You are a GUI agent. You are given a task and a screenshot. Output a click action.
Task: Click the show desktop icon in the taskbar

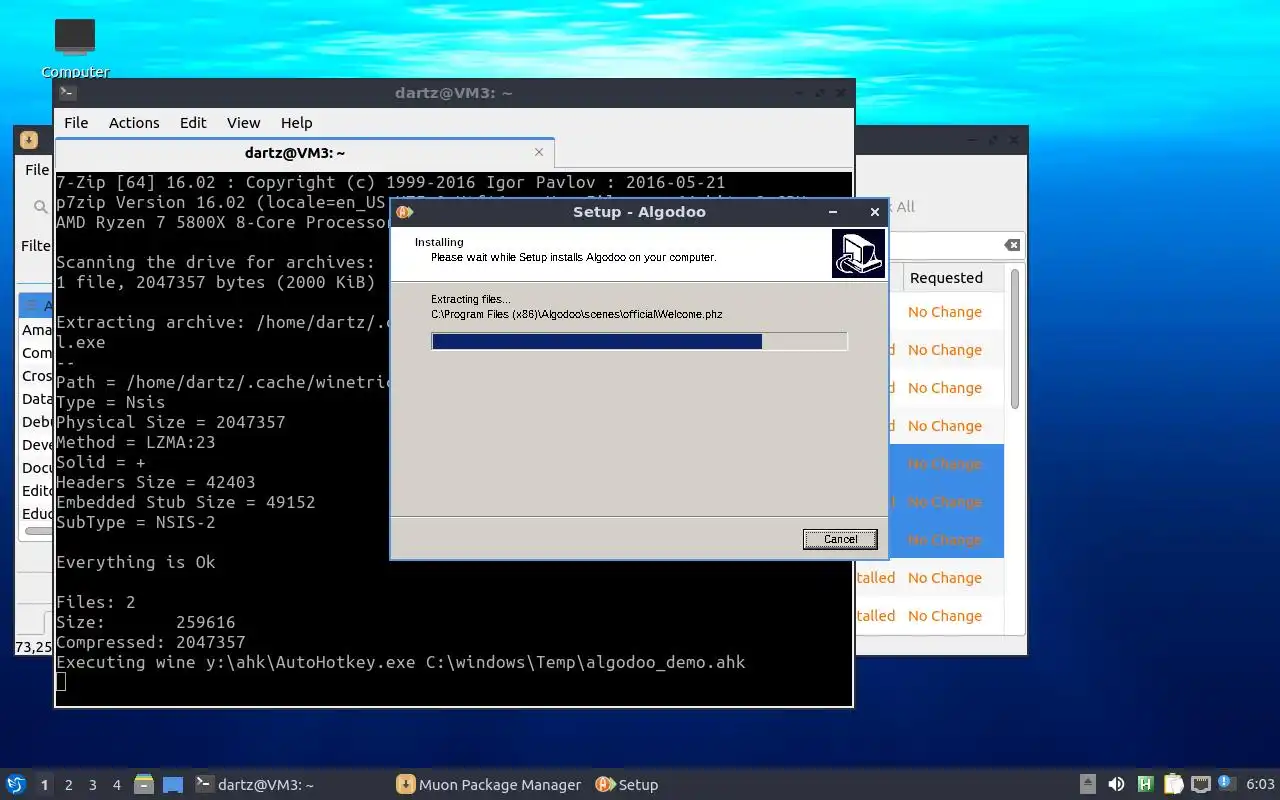[173, 785]
